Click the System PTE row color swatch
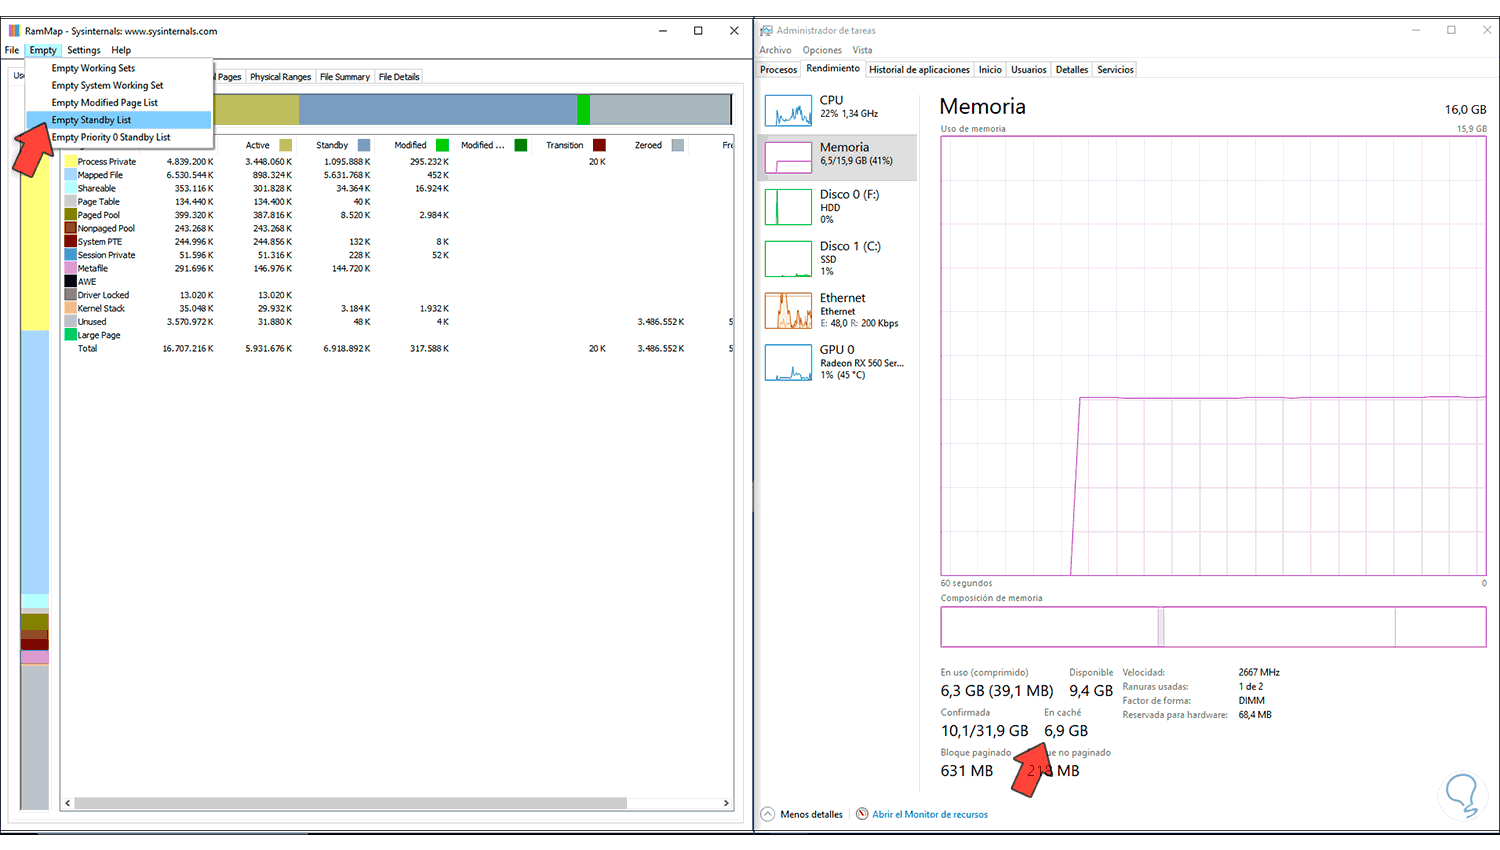The image size is (1500, 850). click(71, 241)
